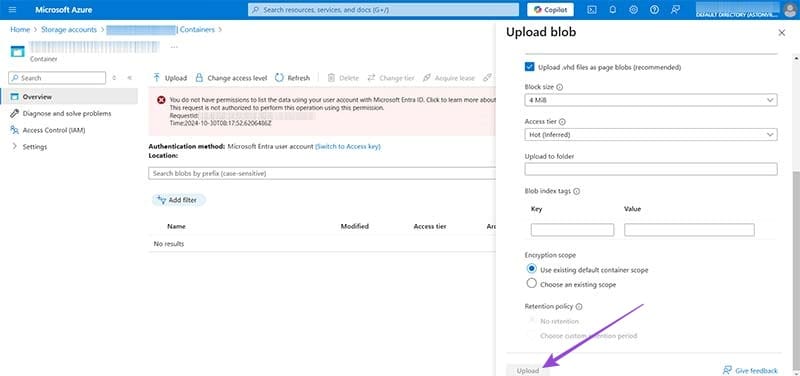800x376 pixels.
Task: Open Access Control (IAM)
Action: point(54,131)
